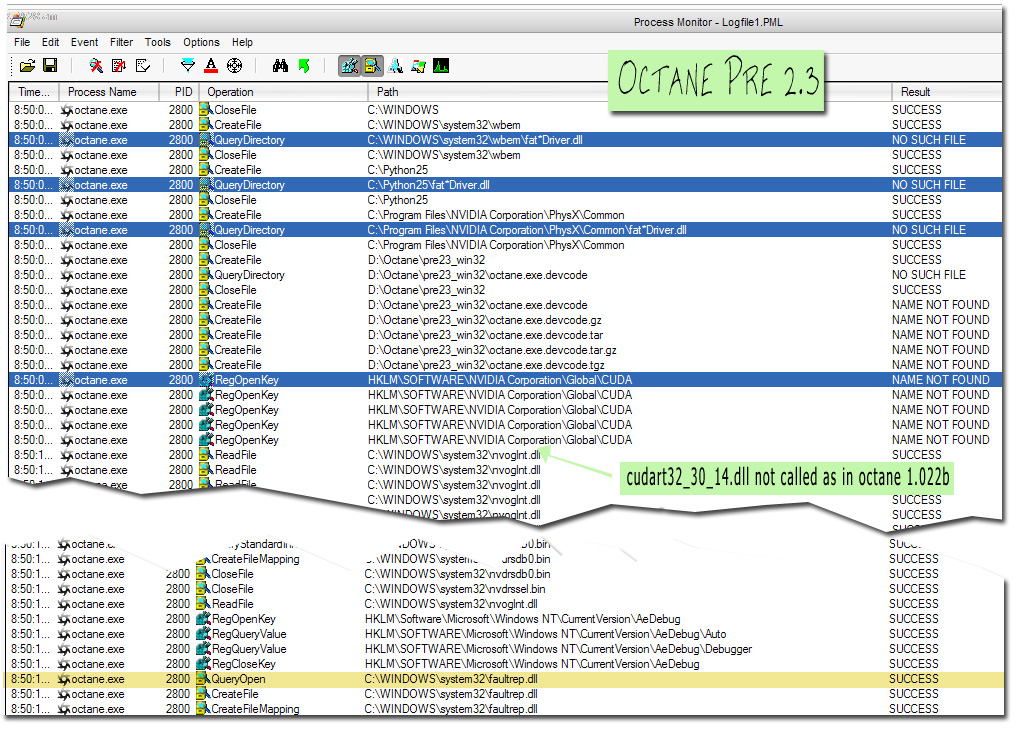Screen dimensions: 1016x734
Task: Click the PID column header
Action: (x=179, y=92)
